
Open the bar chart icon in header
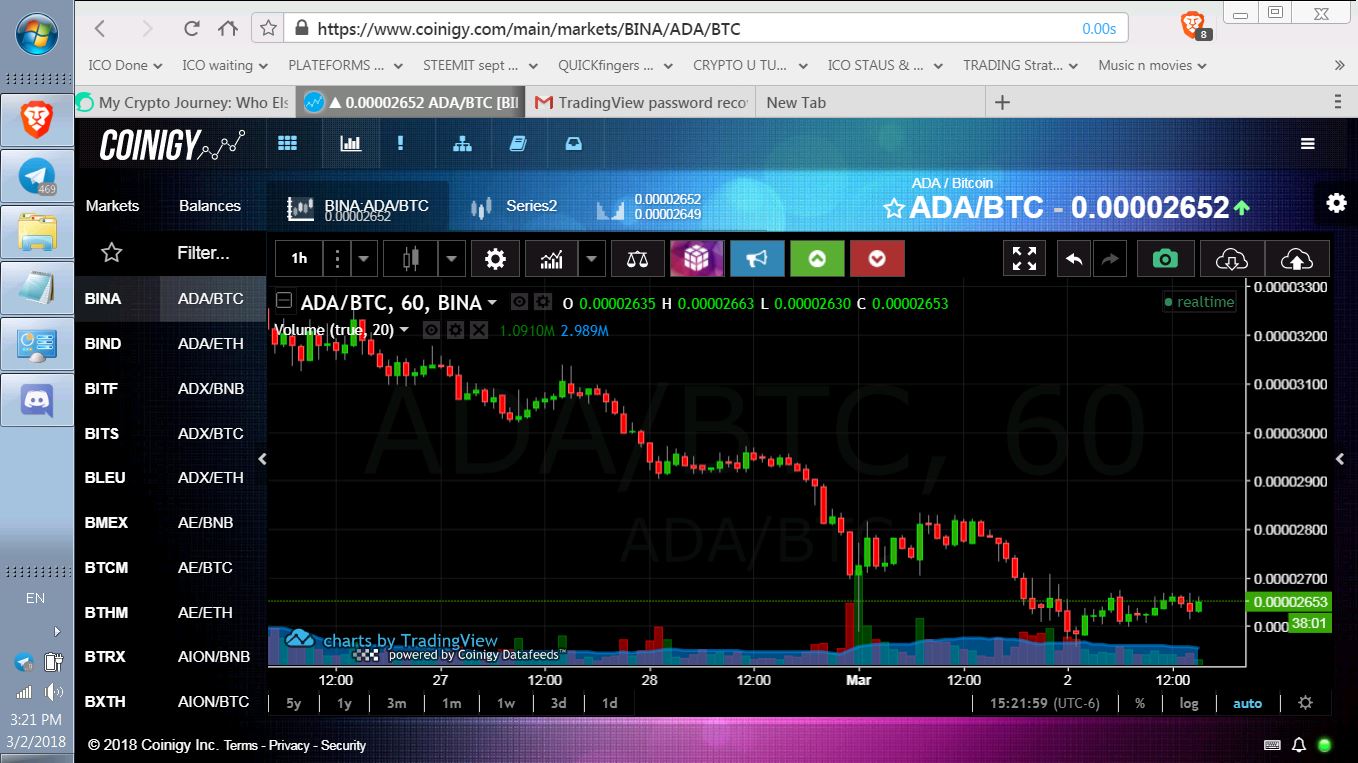[350, 144]
